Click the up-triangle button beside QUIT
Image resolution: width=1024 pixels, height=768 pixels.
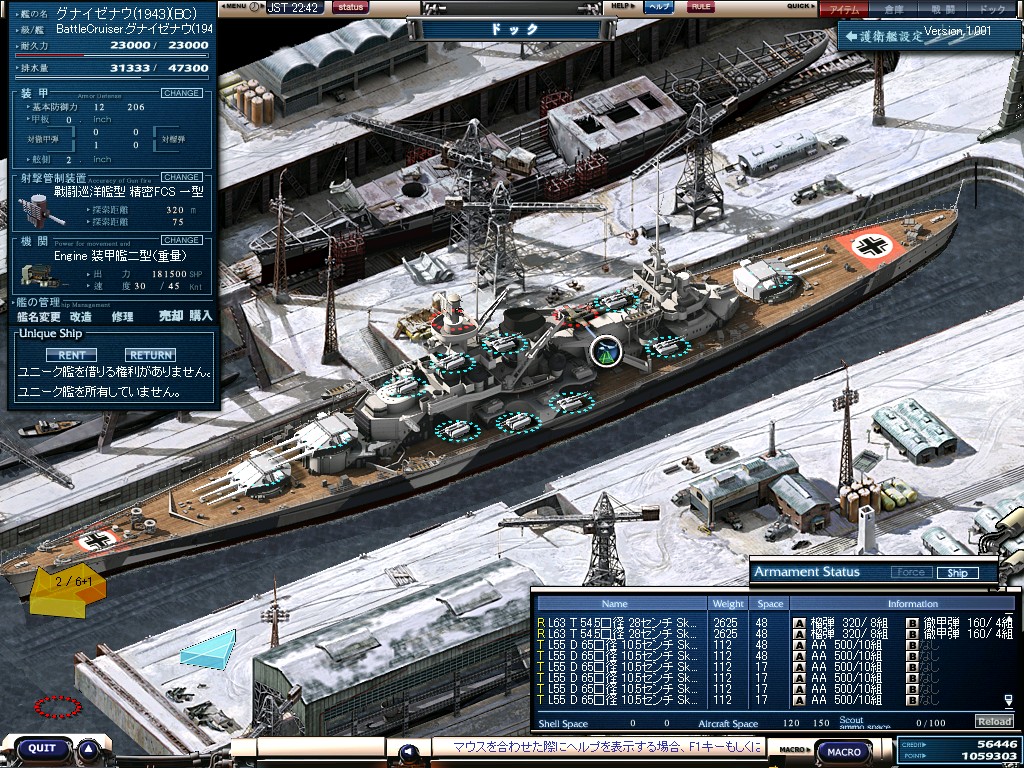pyautogui.click(x=89, y=749)
